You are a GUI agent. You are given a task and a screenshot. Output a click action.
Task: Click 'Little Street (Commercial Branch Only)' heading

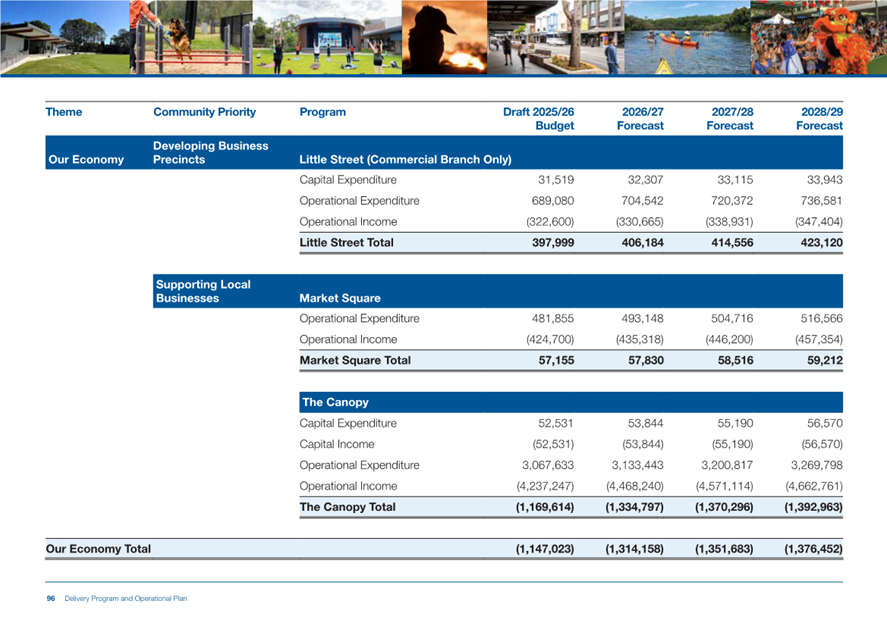coord(405,159)
